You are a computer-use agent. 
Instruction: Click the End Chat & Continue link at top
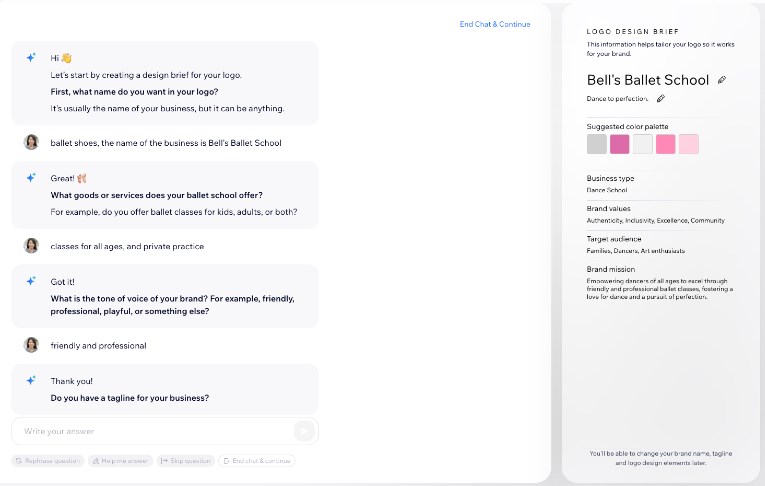[x=495, y=24]
